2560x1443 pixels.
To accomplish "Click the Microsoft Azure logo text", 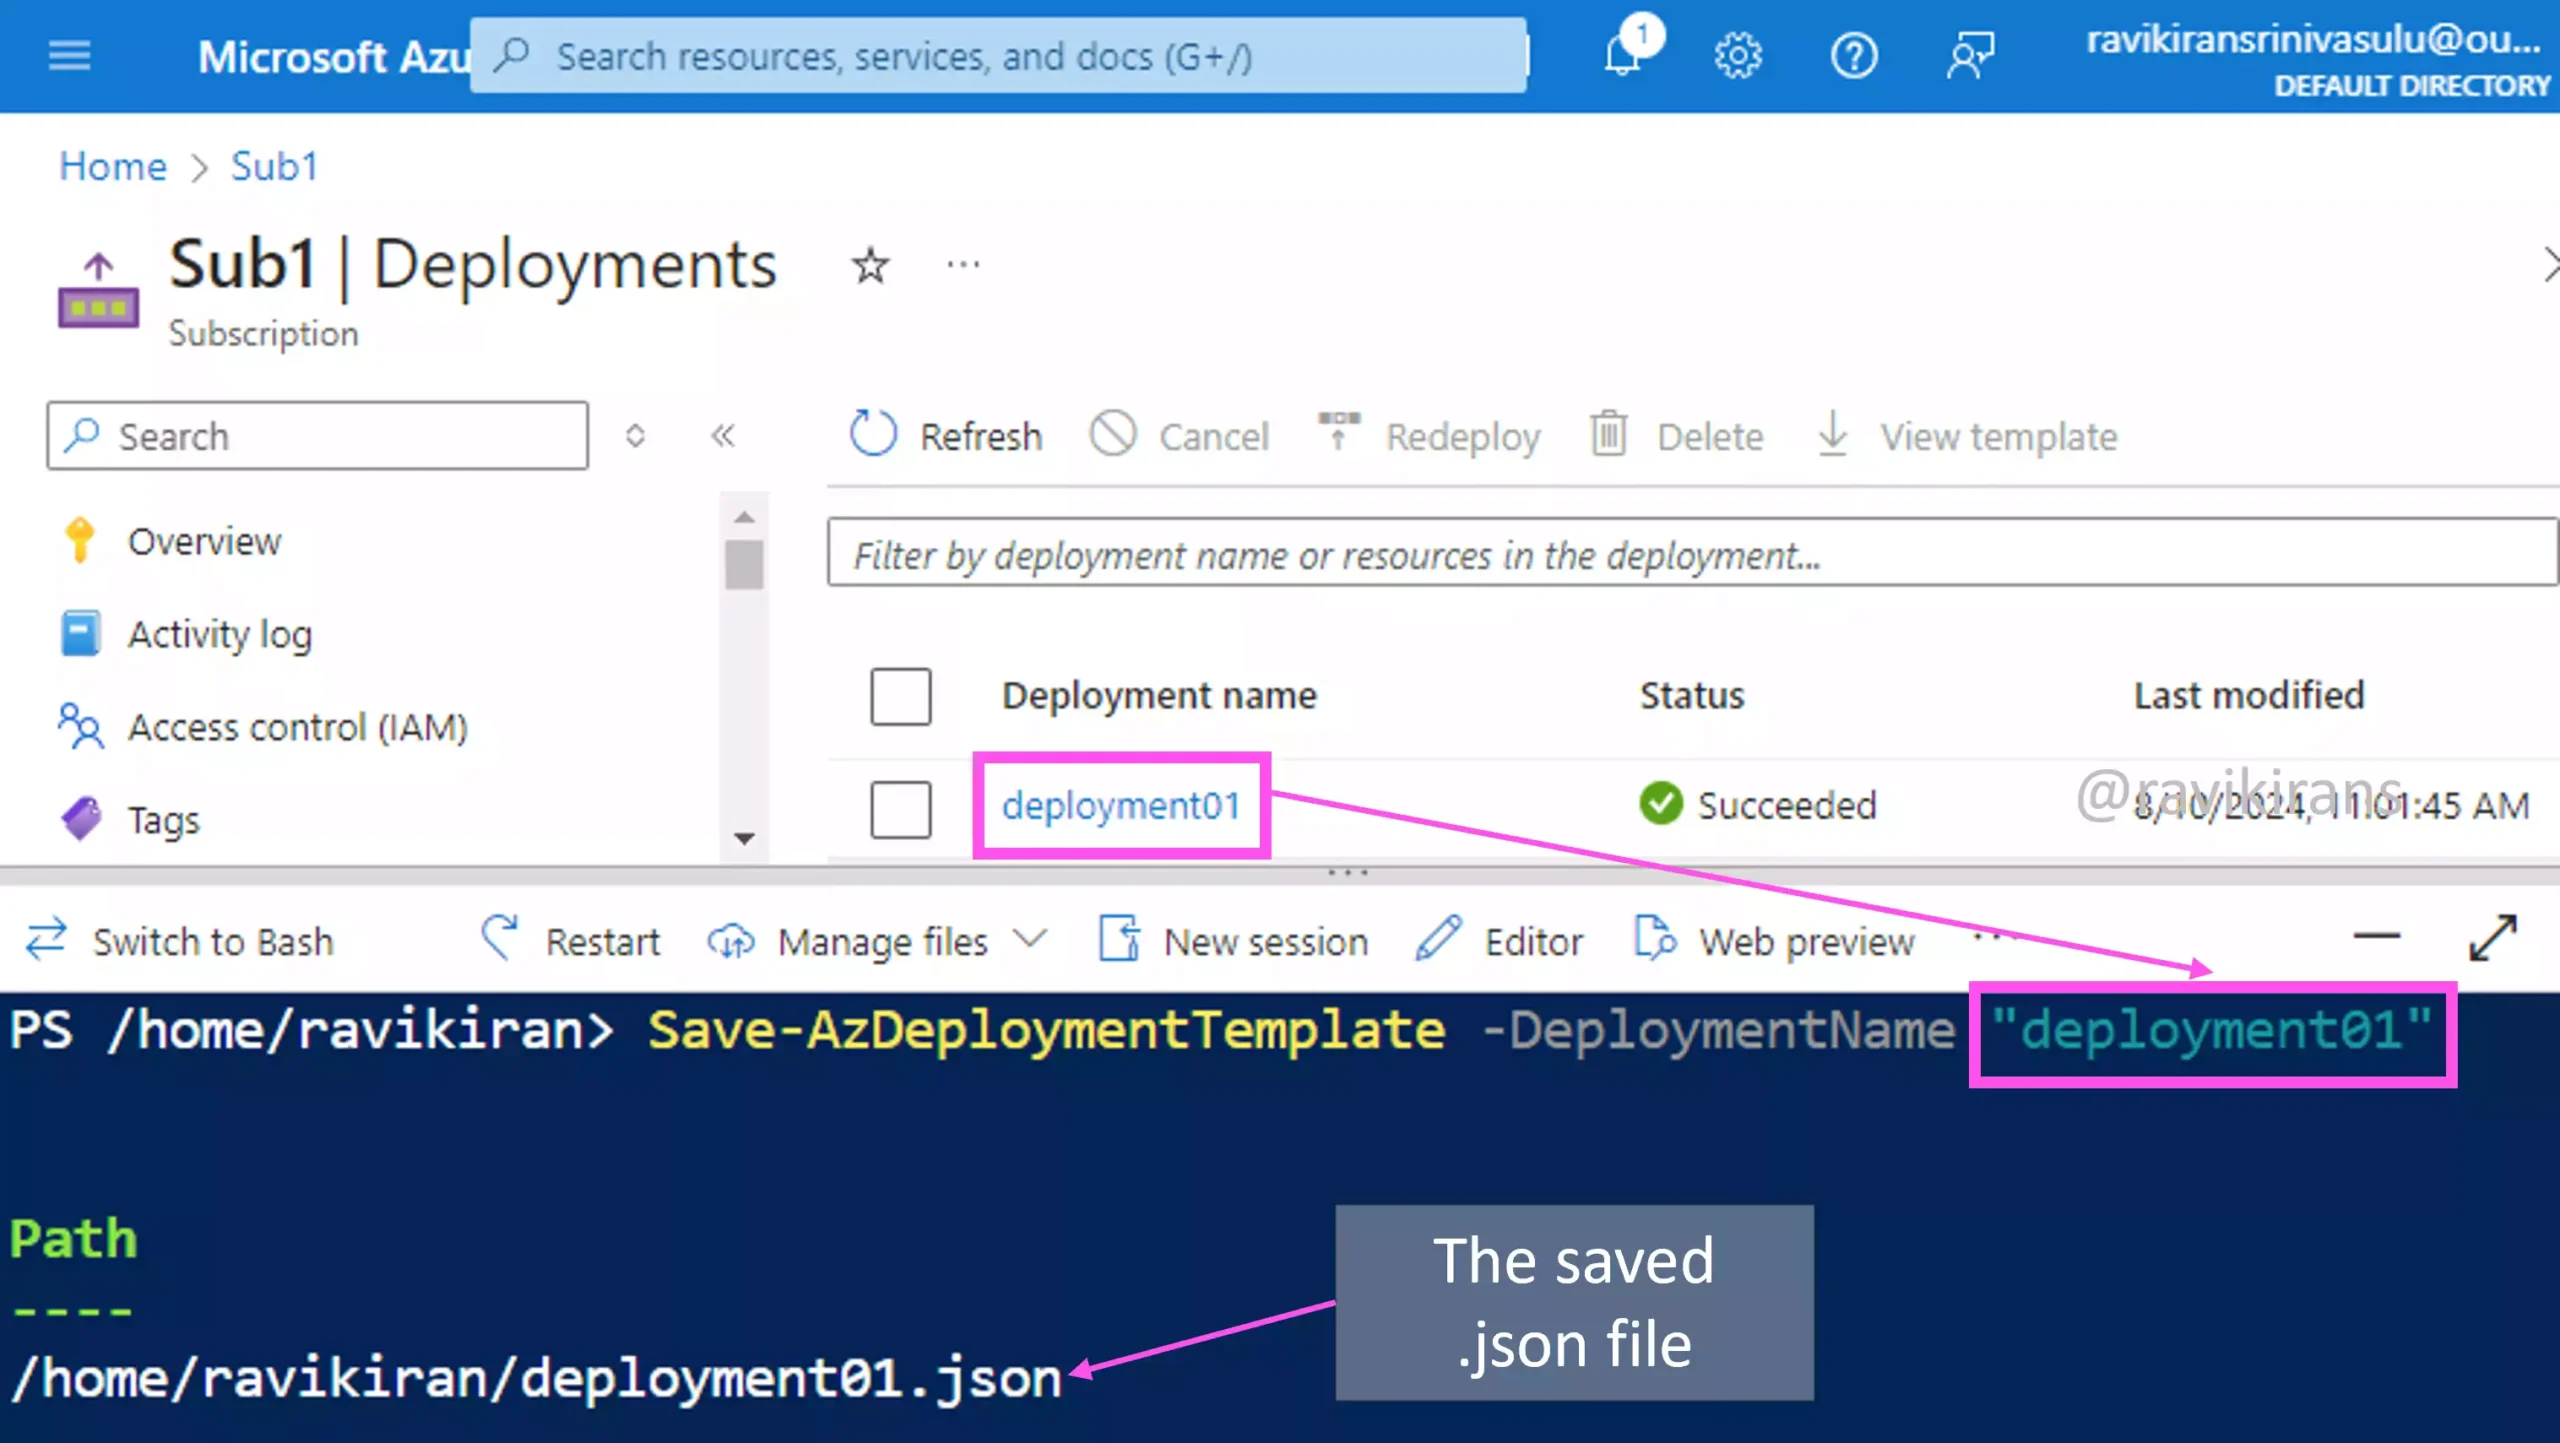I will tap(334, 56).
